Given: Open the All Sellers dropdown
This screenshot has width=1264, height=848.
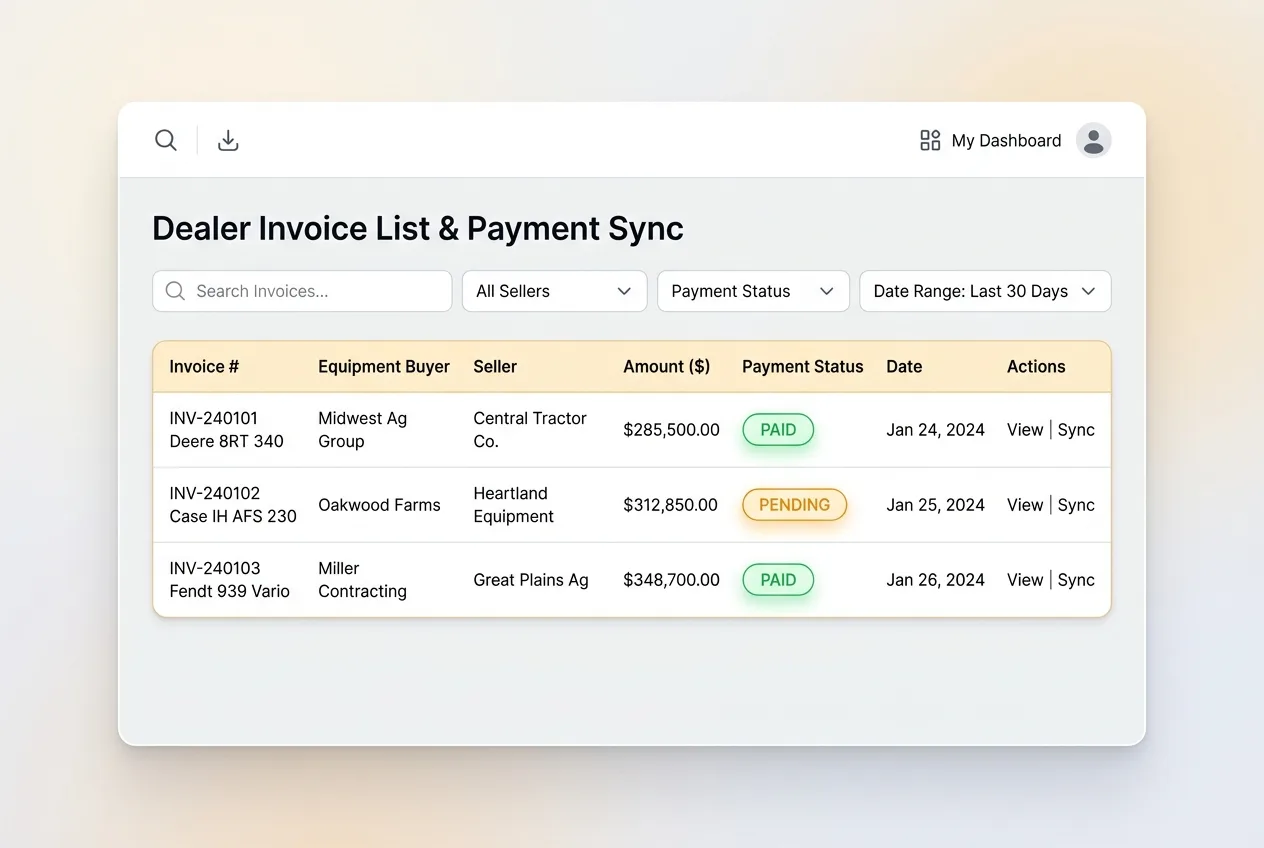Looking at the screenshot, I should 555,291.
